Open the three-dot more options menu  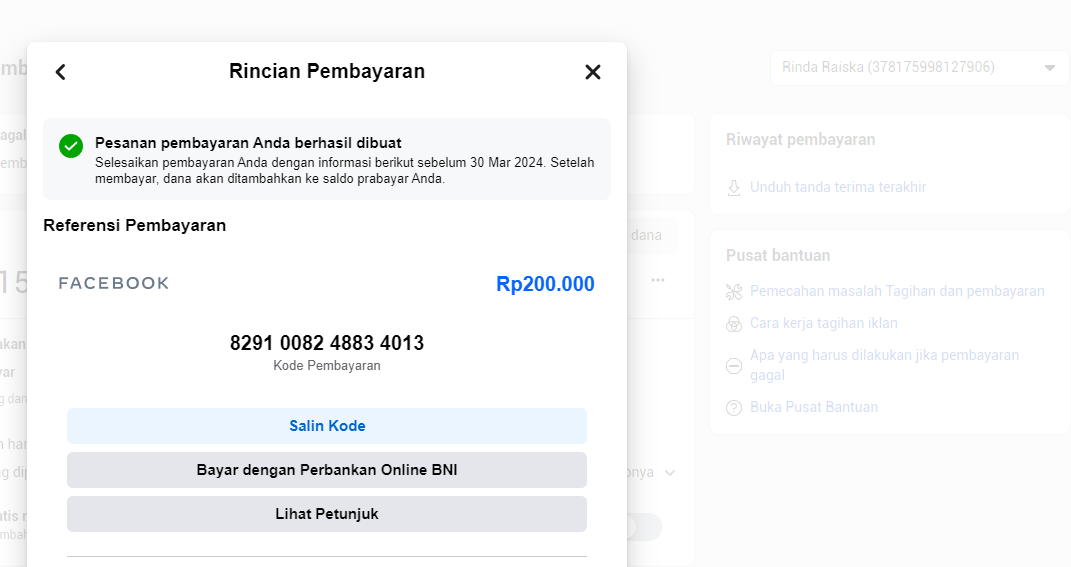coord(658,280)
